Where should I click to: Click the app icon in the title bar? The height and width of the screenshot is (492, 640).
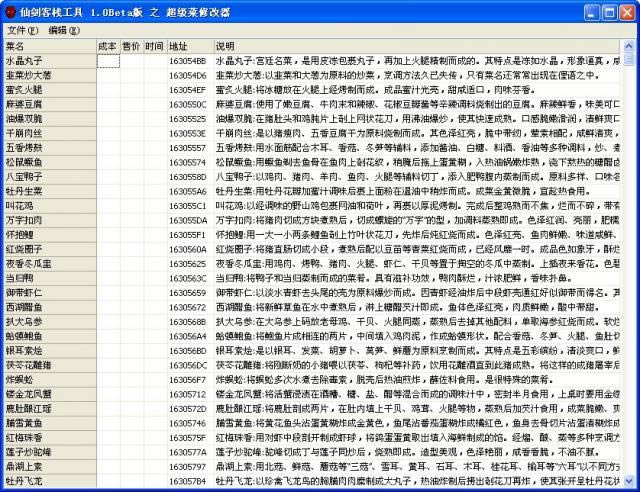[x=11, y=10]
